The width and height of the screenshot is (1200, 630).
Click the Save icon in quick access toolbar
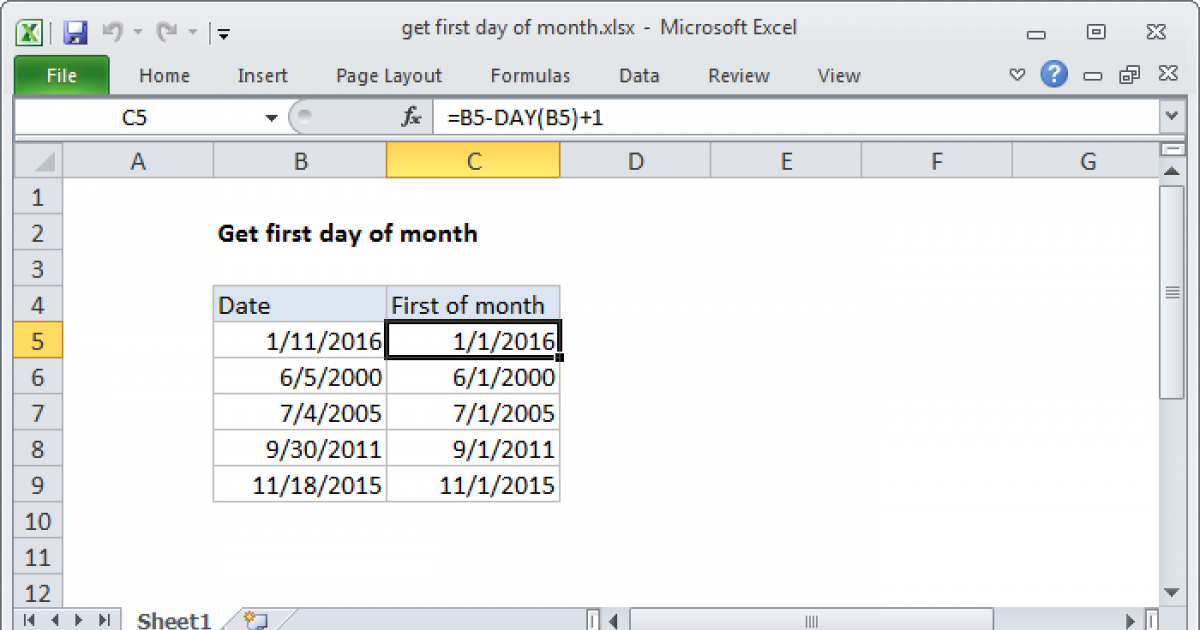[76, 32]
